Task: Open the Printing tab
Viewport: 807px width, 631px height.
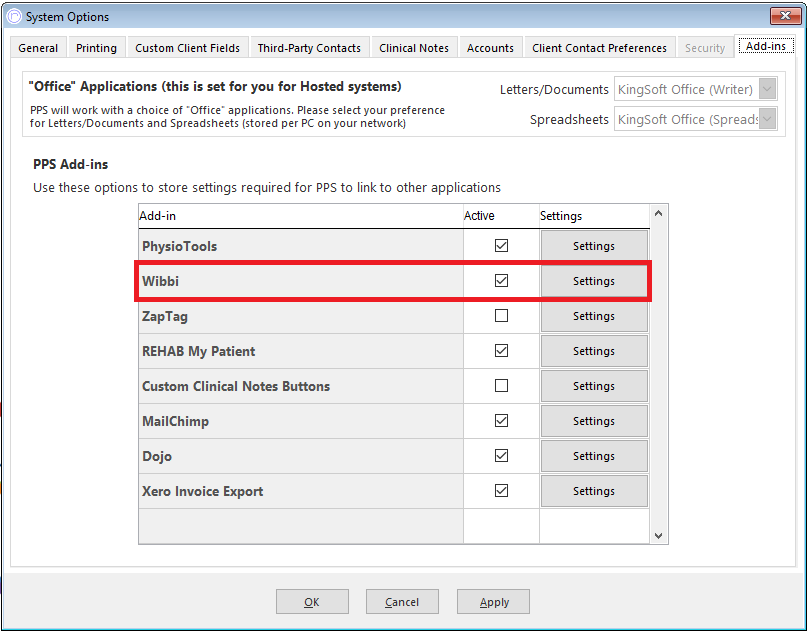Action: pyautogui.click(x=96, y=48)
